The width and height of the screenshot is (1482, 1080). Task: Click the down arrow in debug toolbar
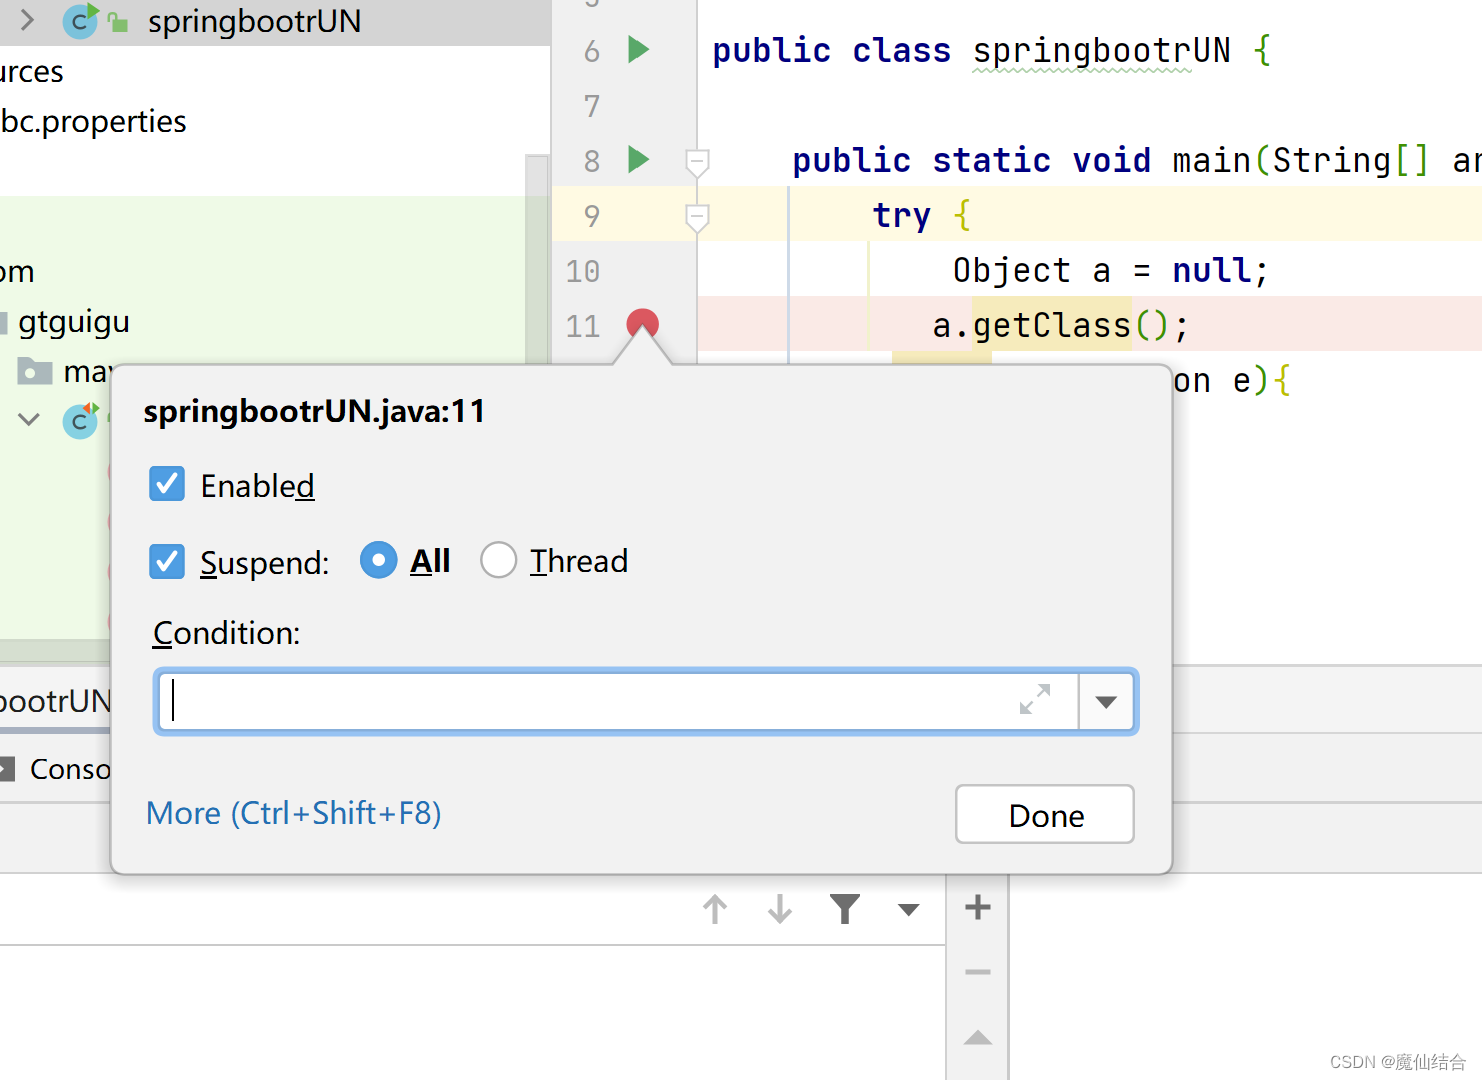(x=780, y=909)
